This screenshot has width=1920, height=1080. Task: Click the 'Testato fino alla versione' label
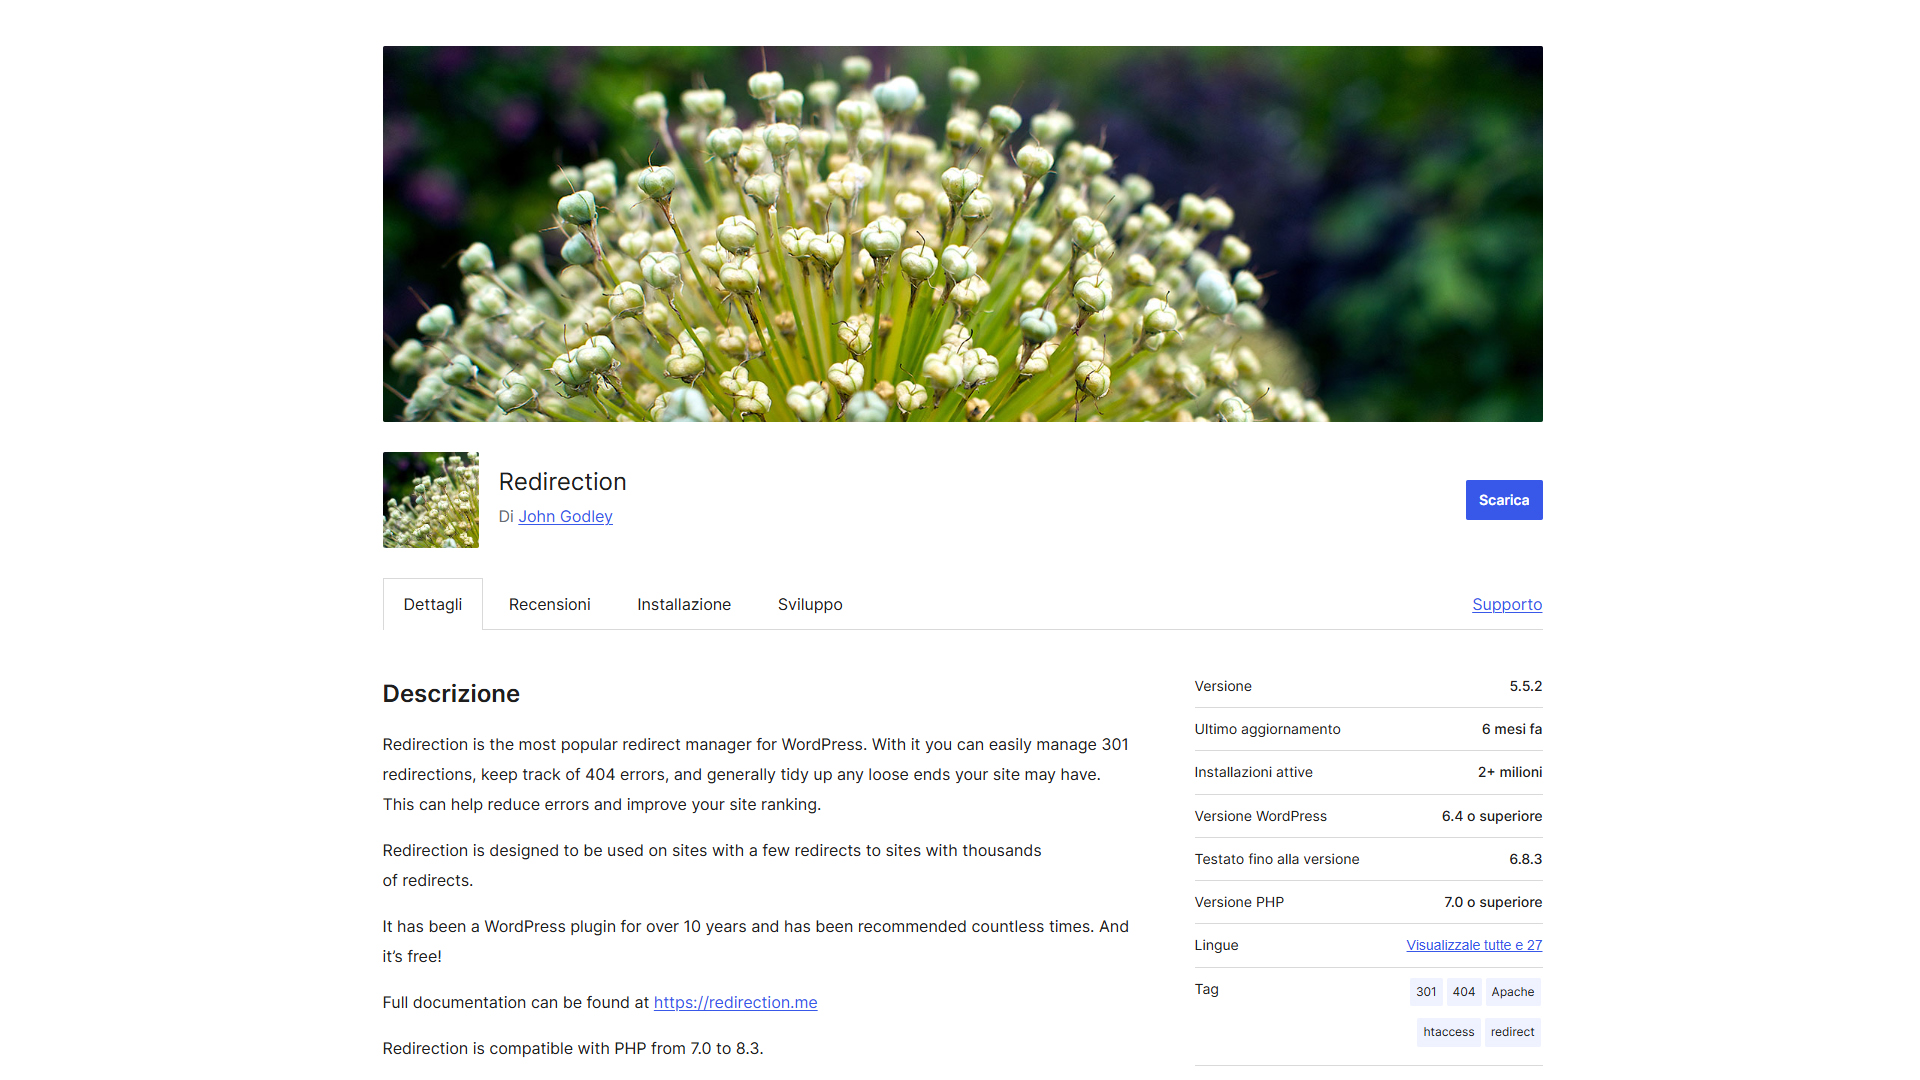[1277, 859]
